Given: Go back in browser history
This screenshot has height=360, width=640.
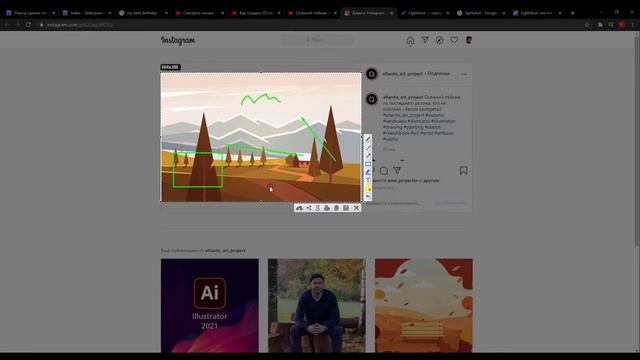Looking at the screenshot, I should (7, 25).
